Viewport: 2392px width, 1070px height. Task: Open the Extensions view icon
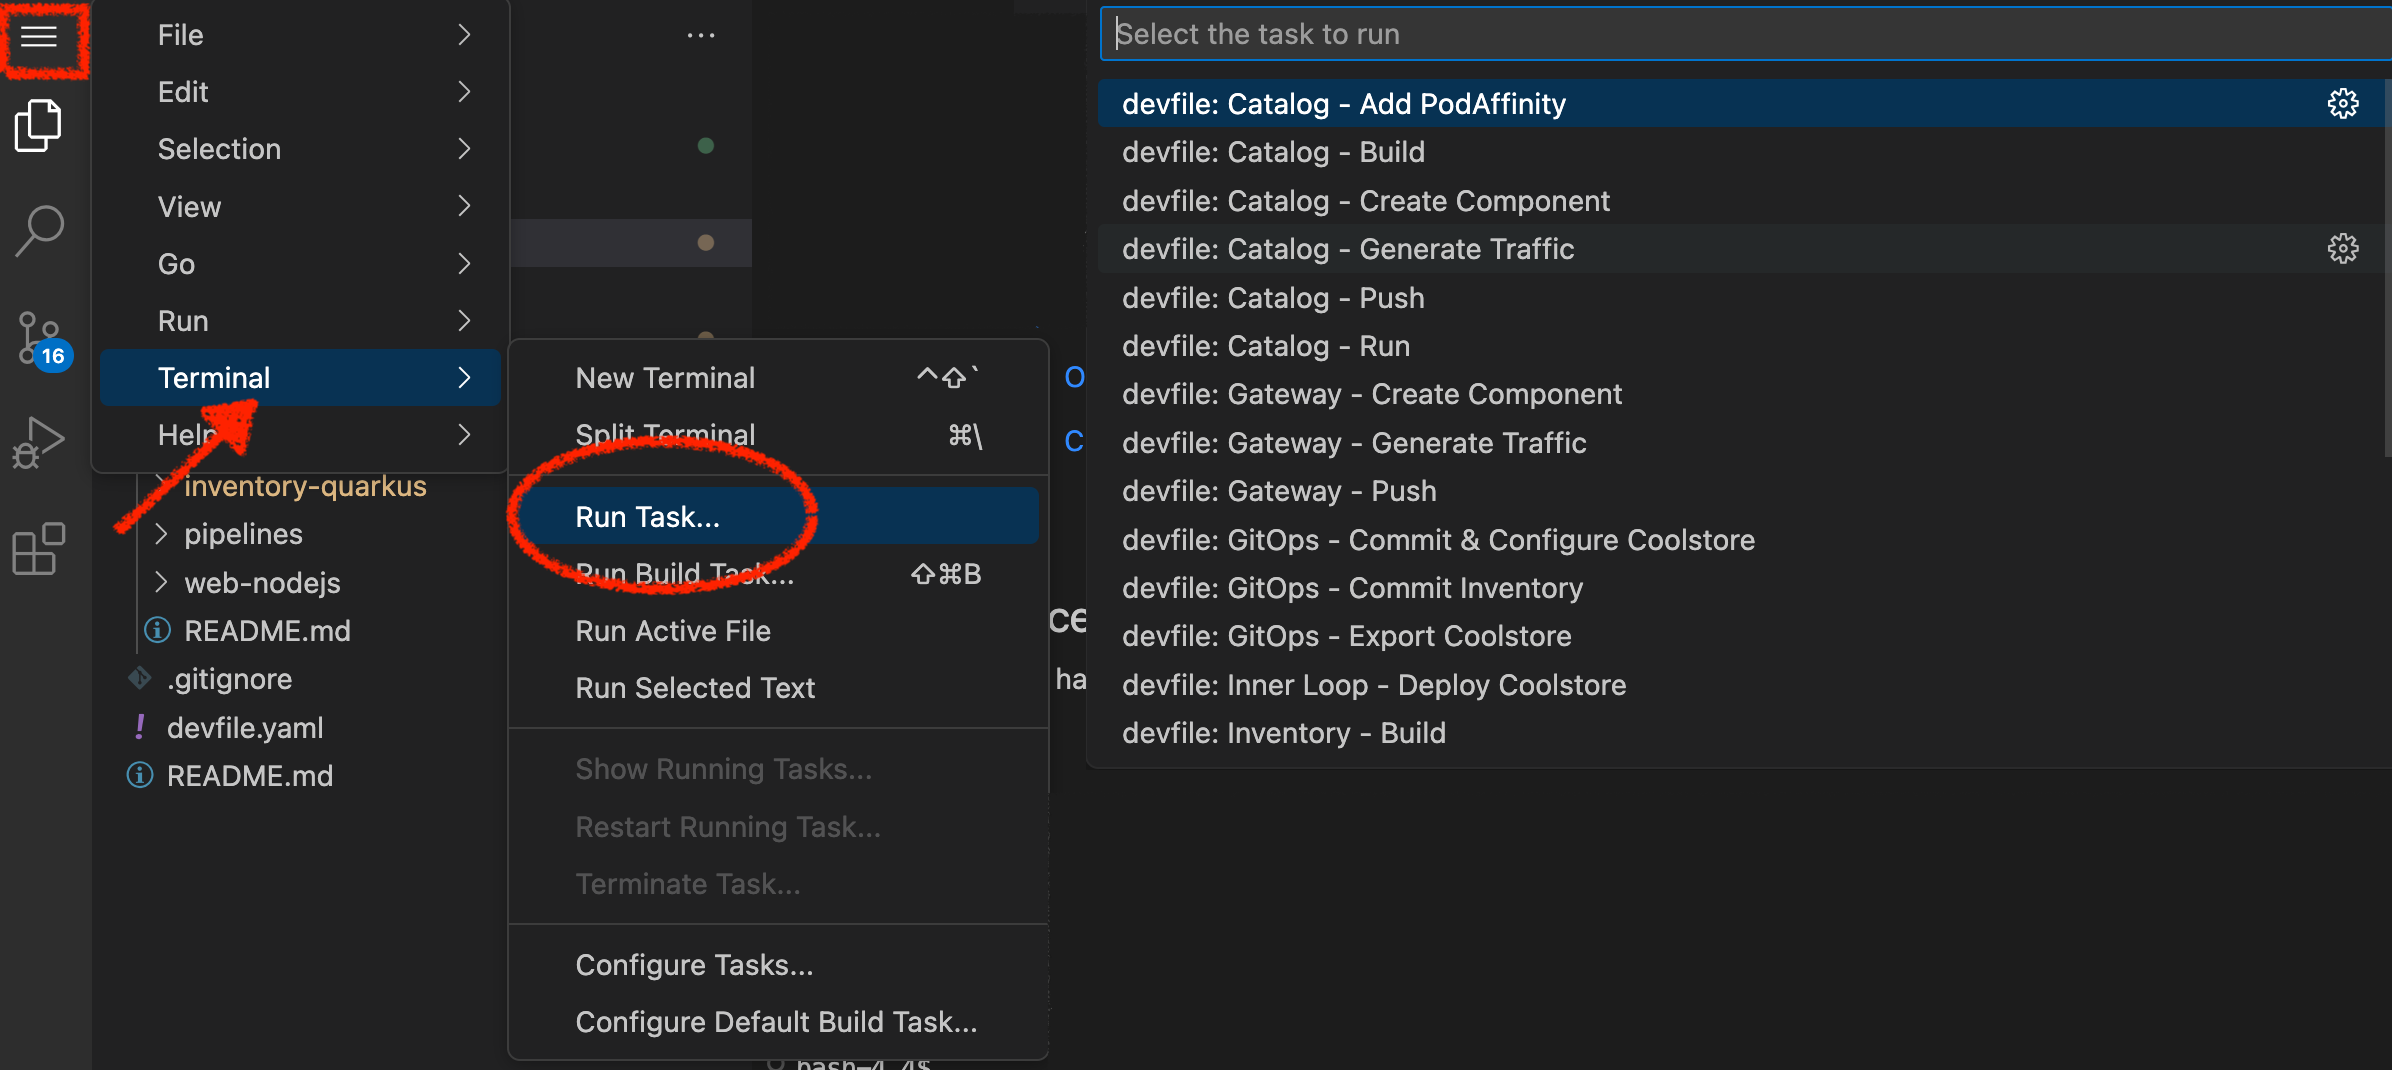point(39,548)
